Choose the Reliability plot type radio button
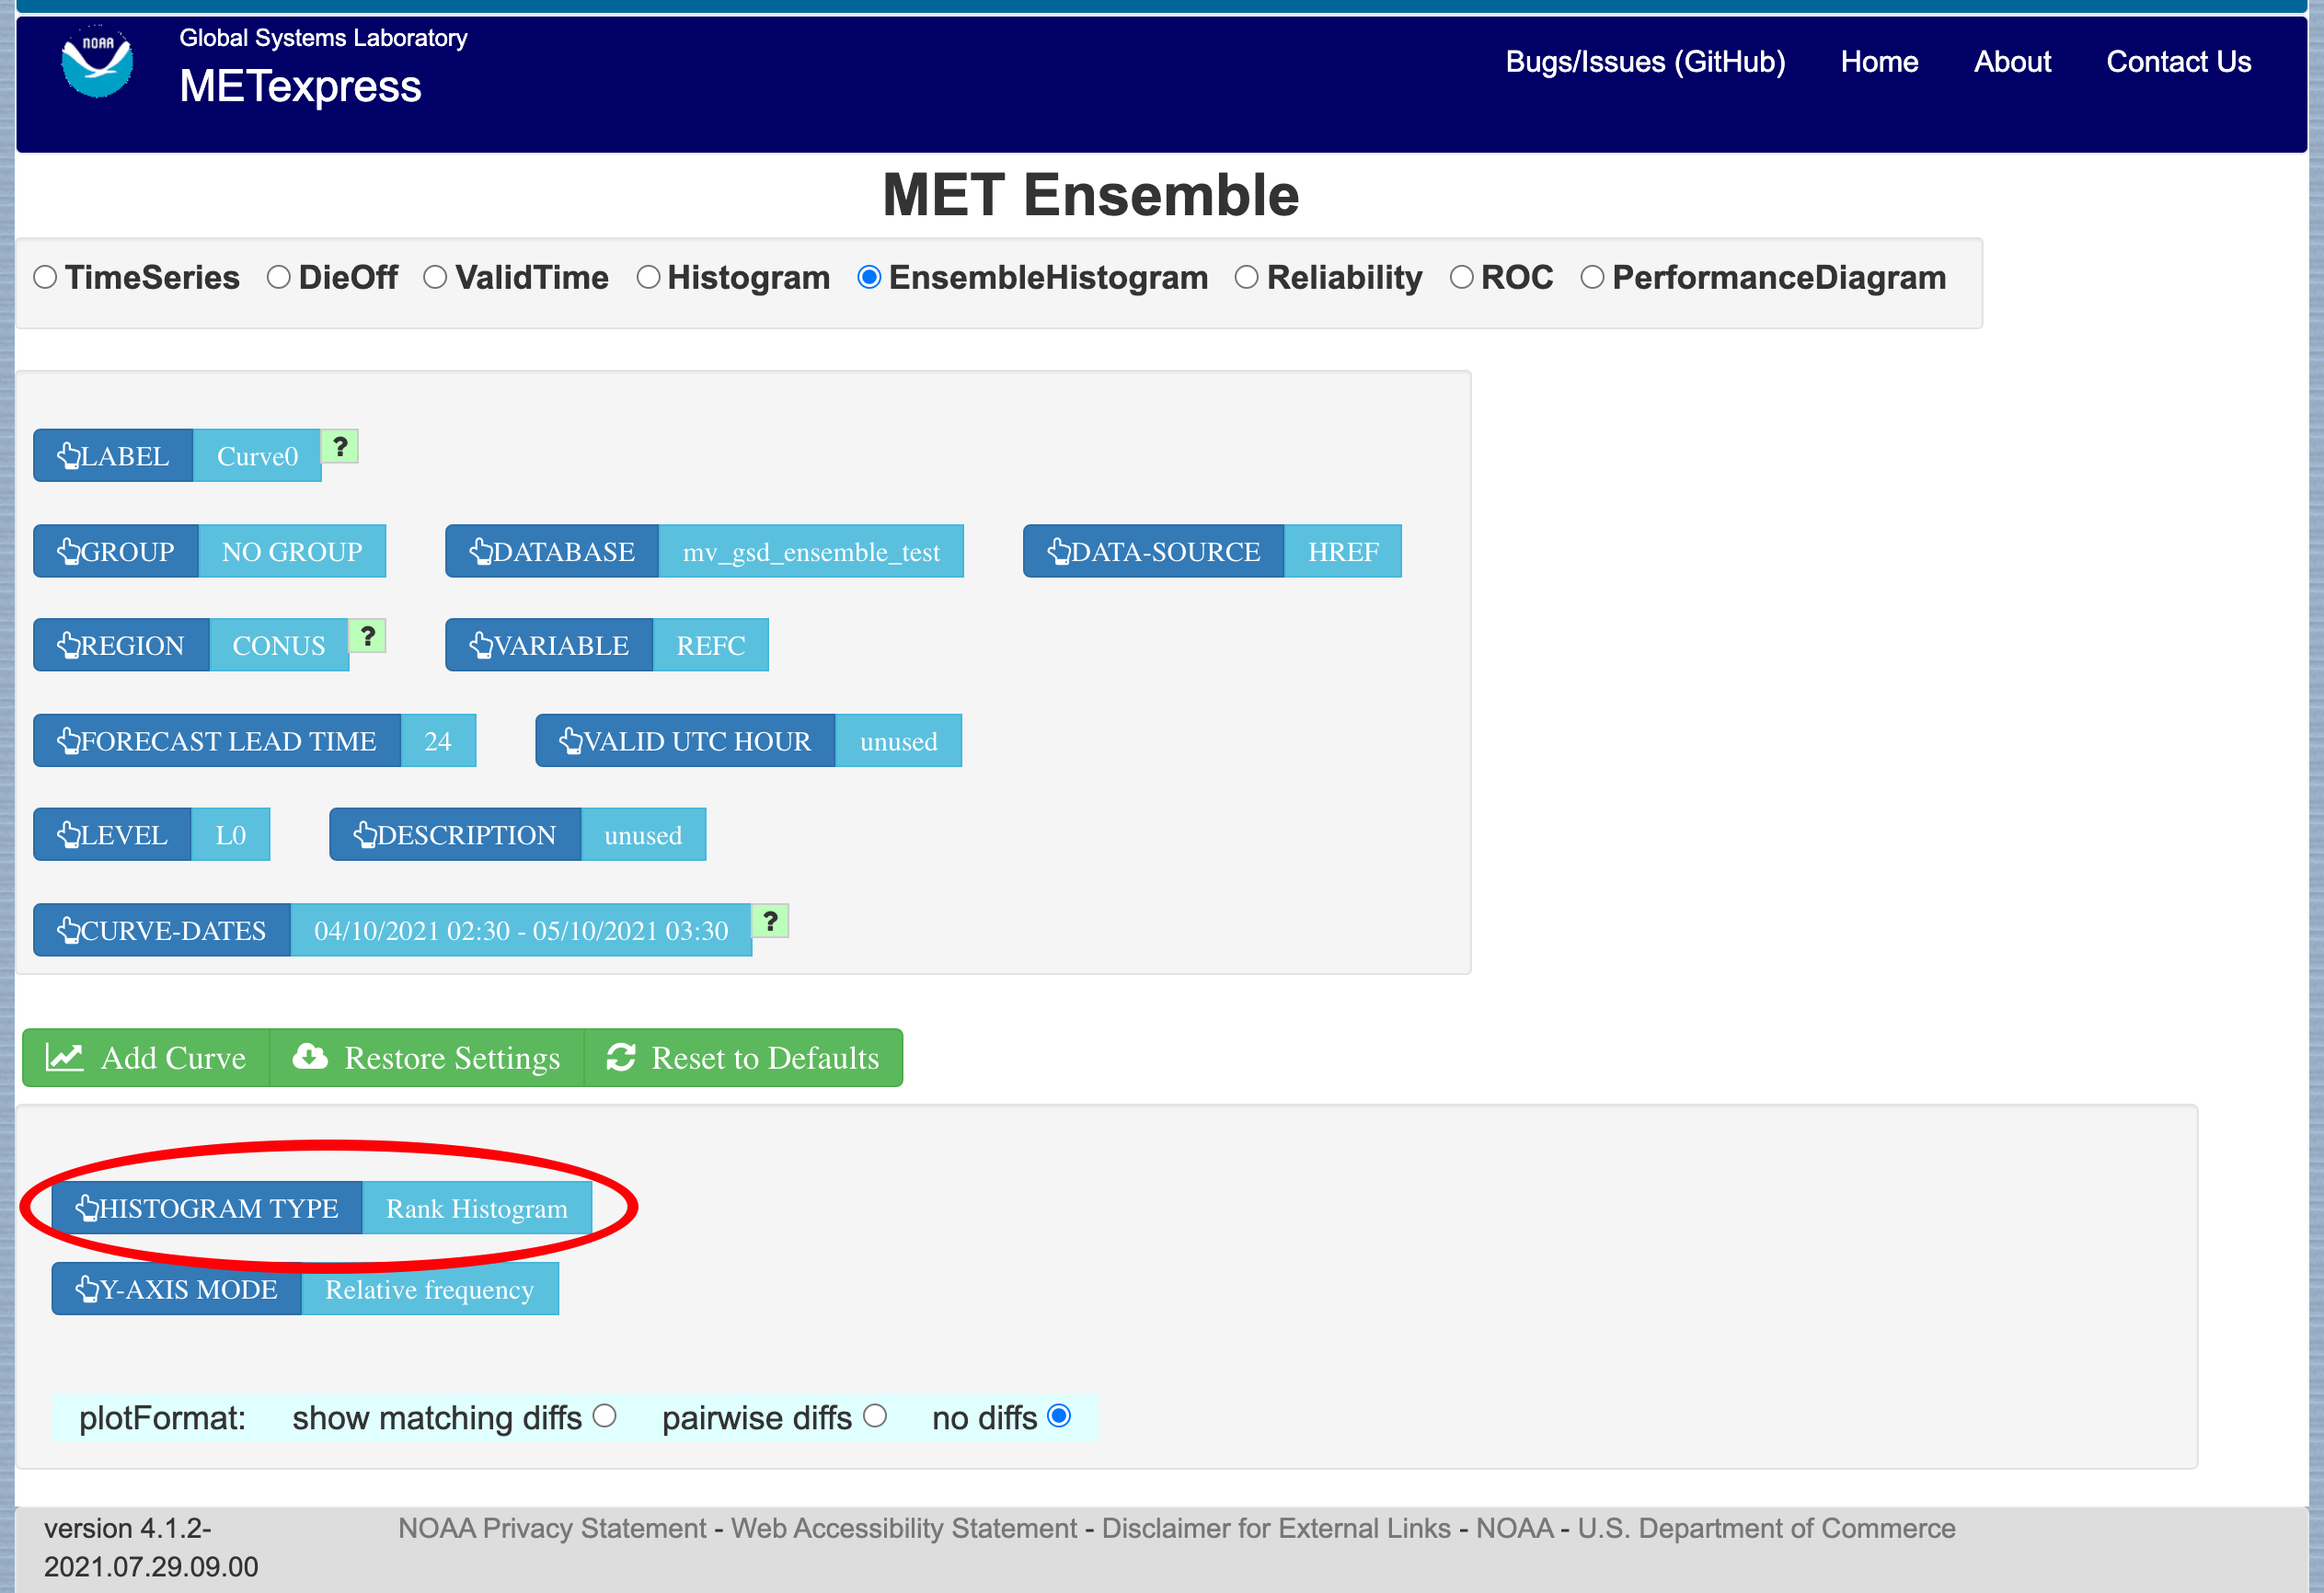Viewport: 2324px width, 1593px height. pos(1246,277)
